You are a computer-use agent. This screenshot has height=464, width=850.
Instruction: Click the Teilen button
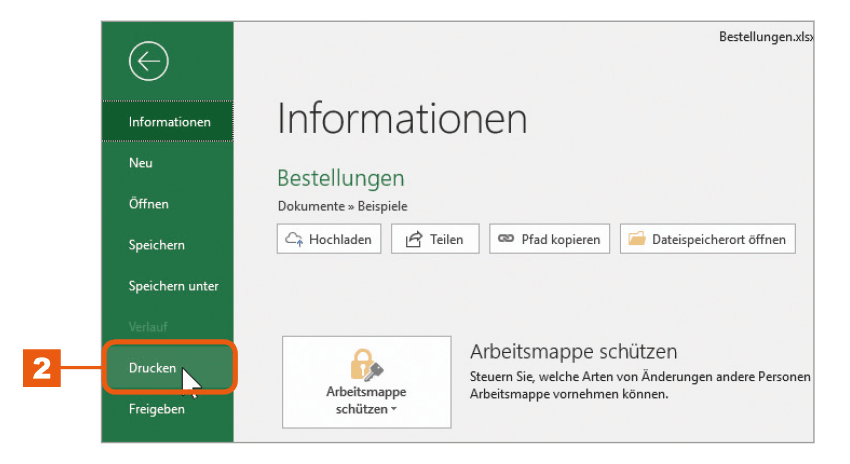[435, 239]
